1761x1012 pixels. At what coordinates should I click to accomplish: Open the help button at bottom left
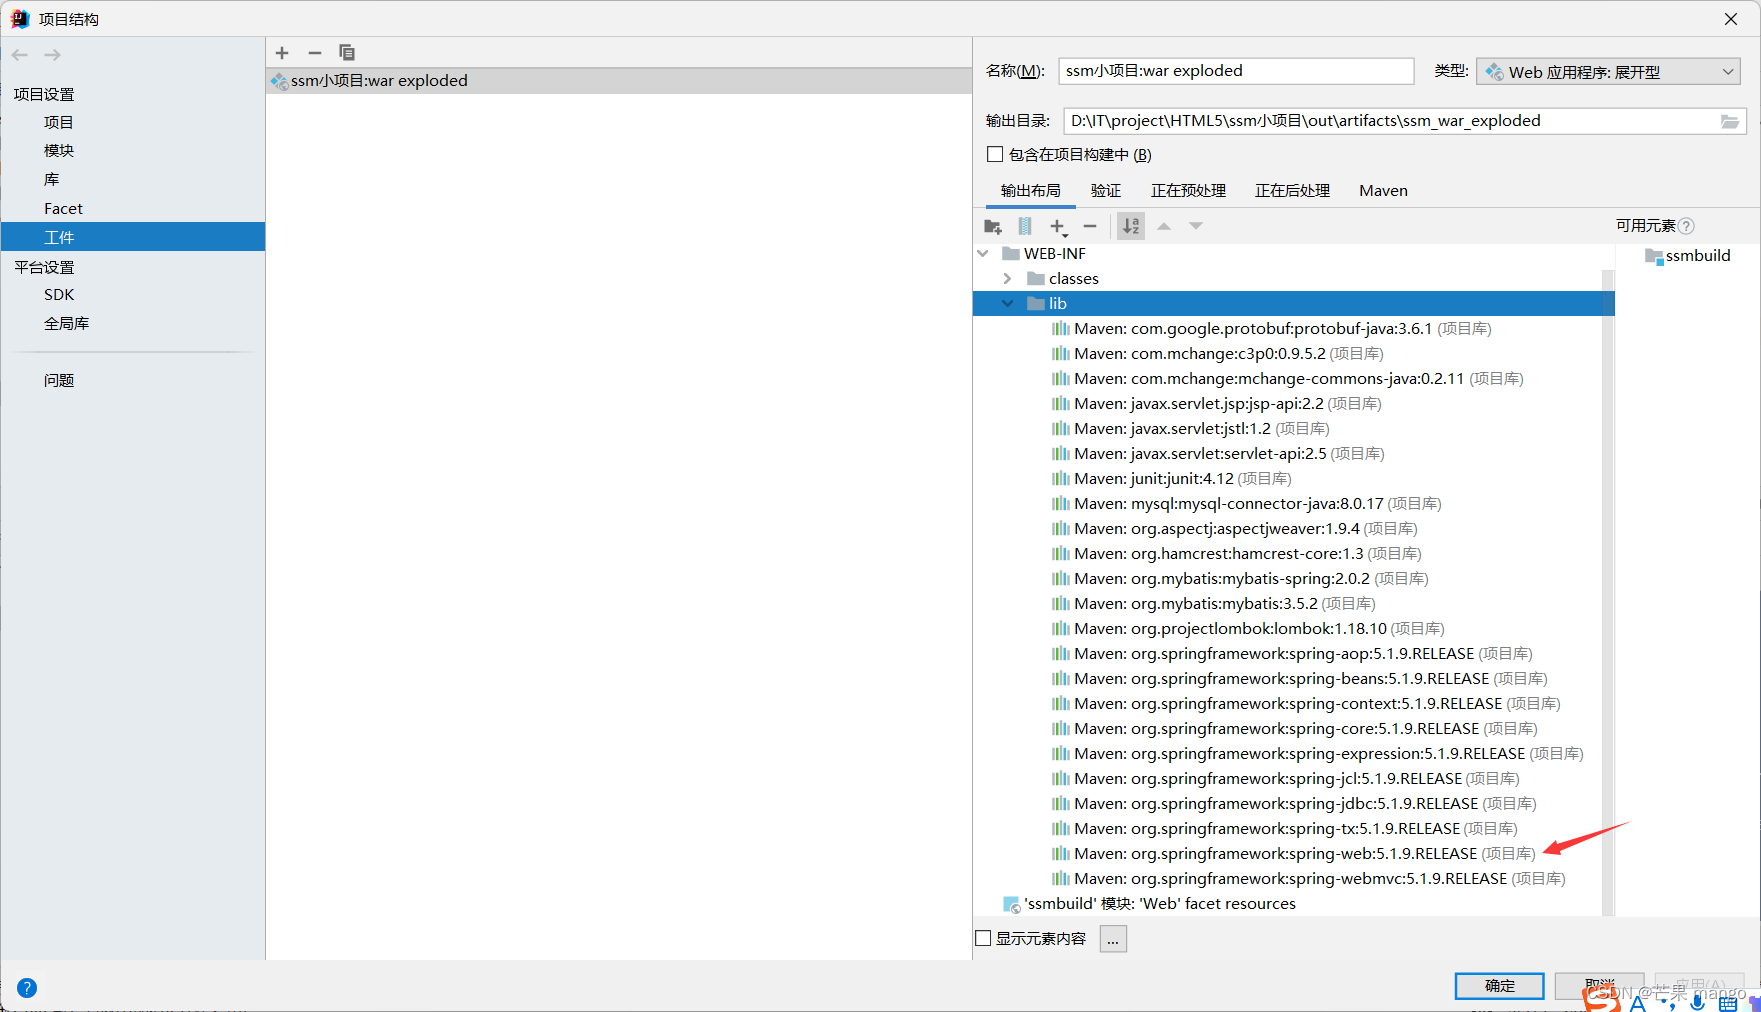[27, 988]
